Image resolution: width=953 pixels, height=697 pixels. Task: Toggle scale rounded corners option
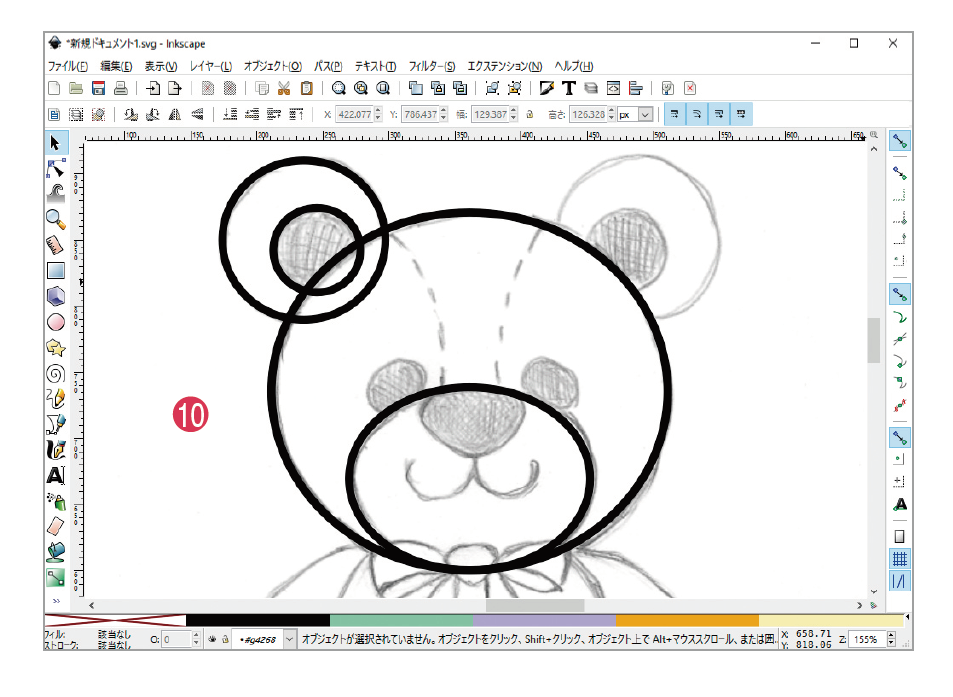point(697,114)
